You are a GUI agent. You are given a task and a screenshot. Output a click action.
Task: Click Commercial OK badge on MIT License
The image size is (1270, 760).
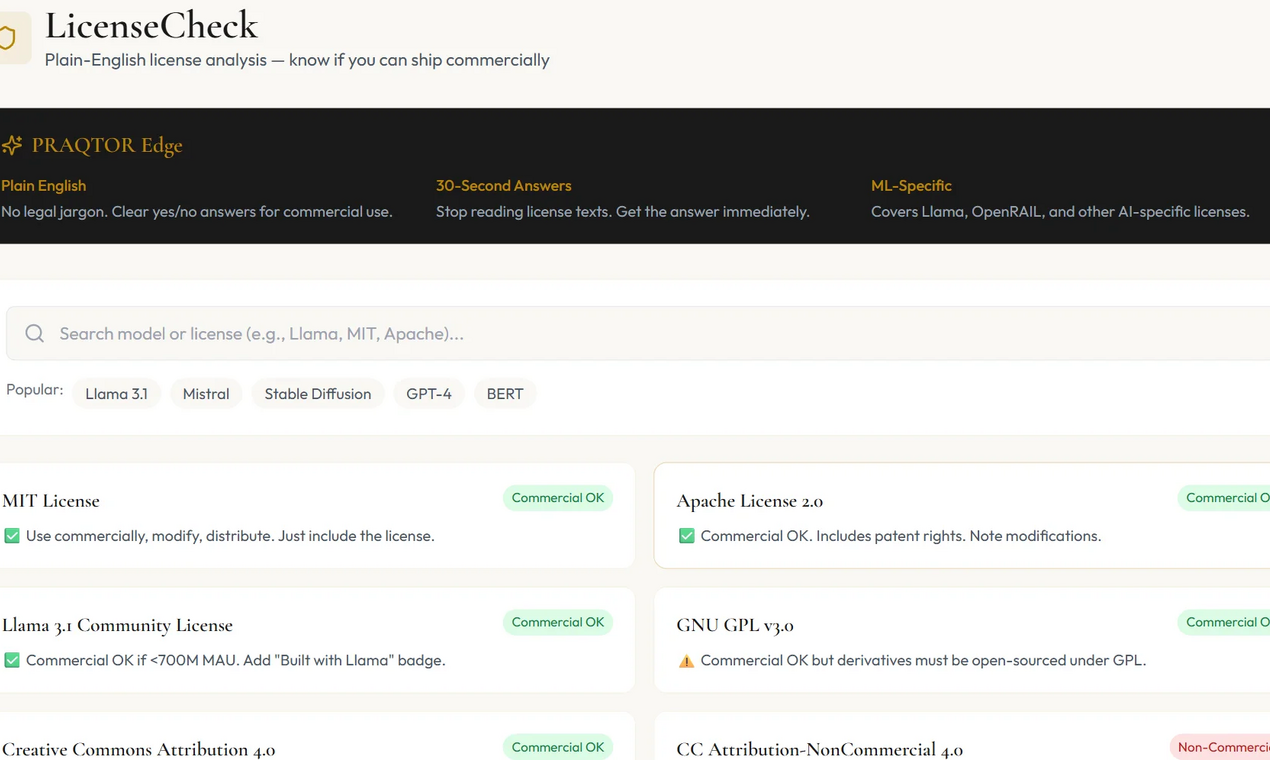558,498
